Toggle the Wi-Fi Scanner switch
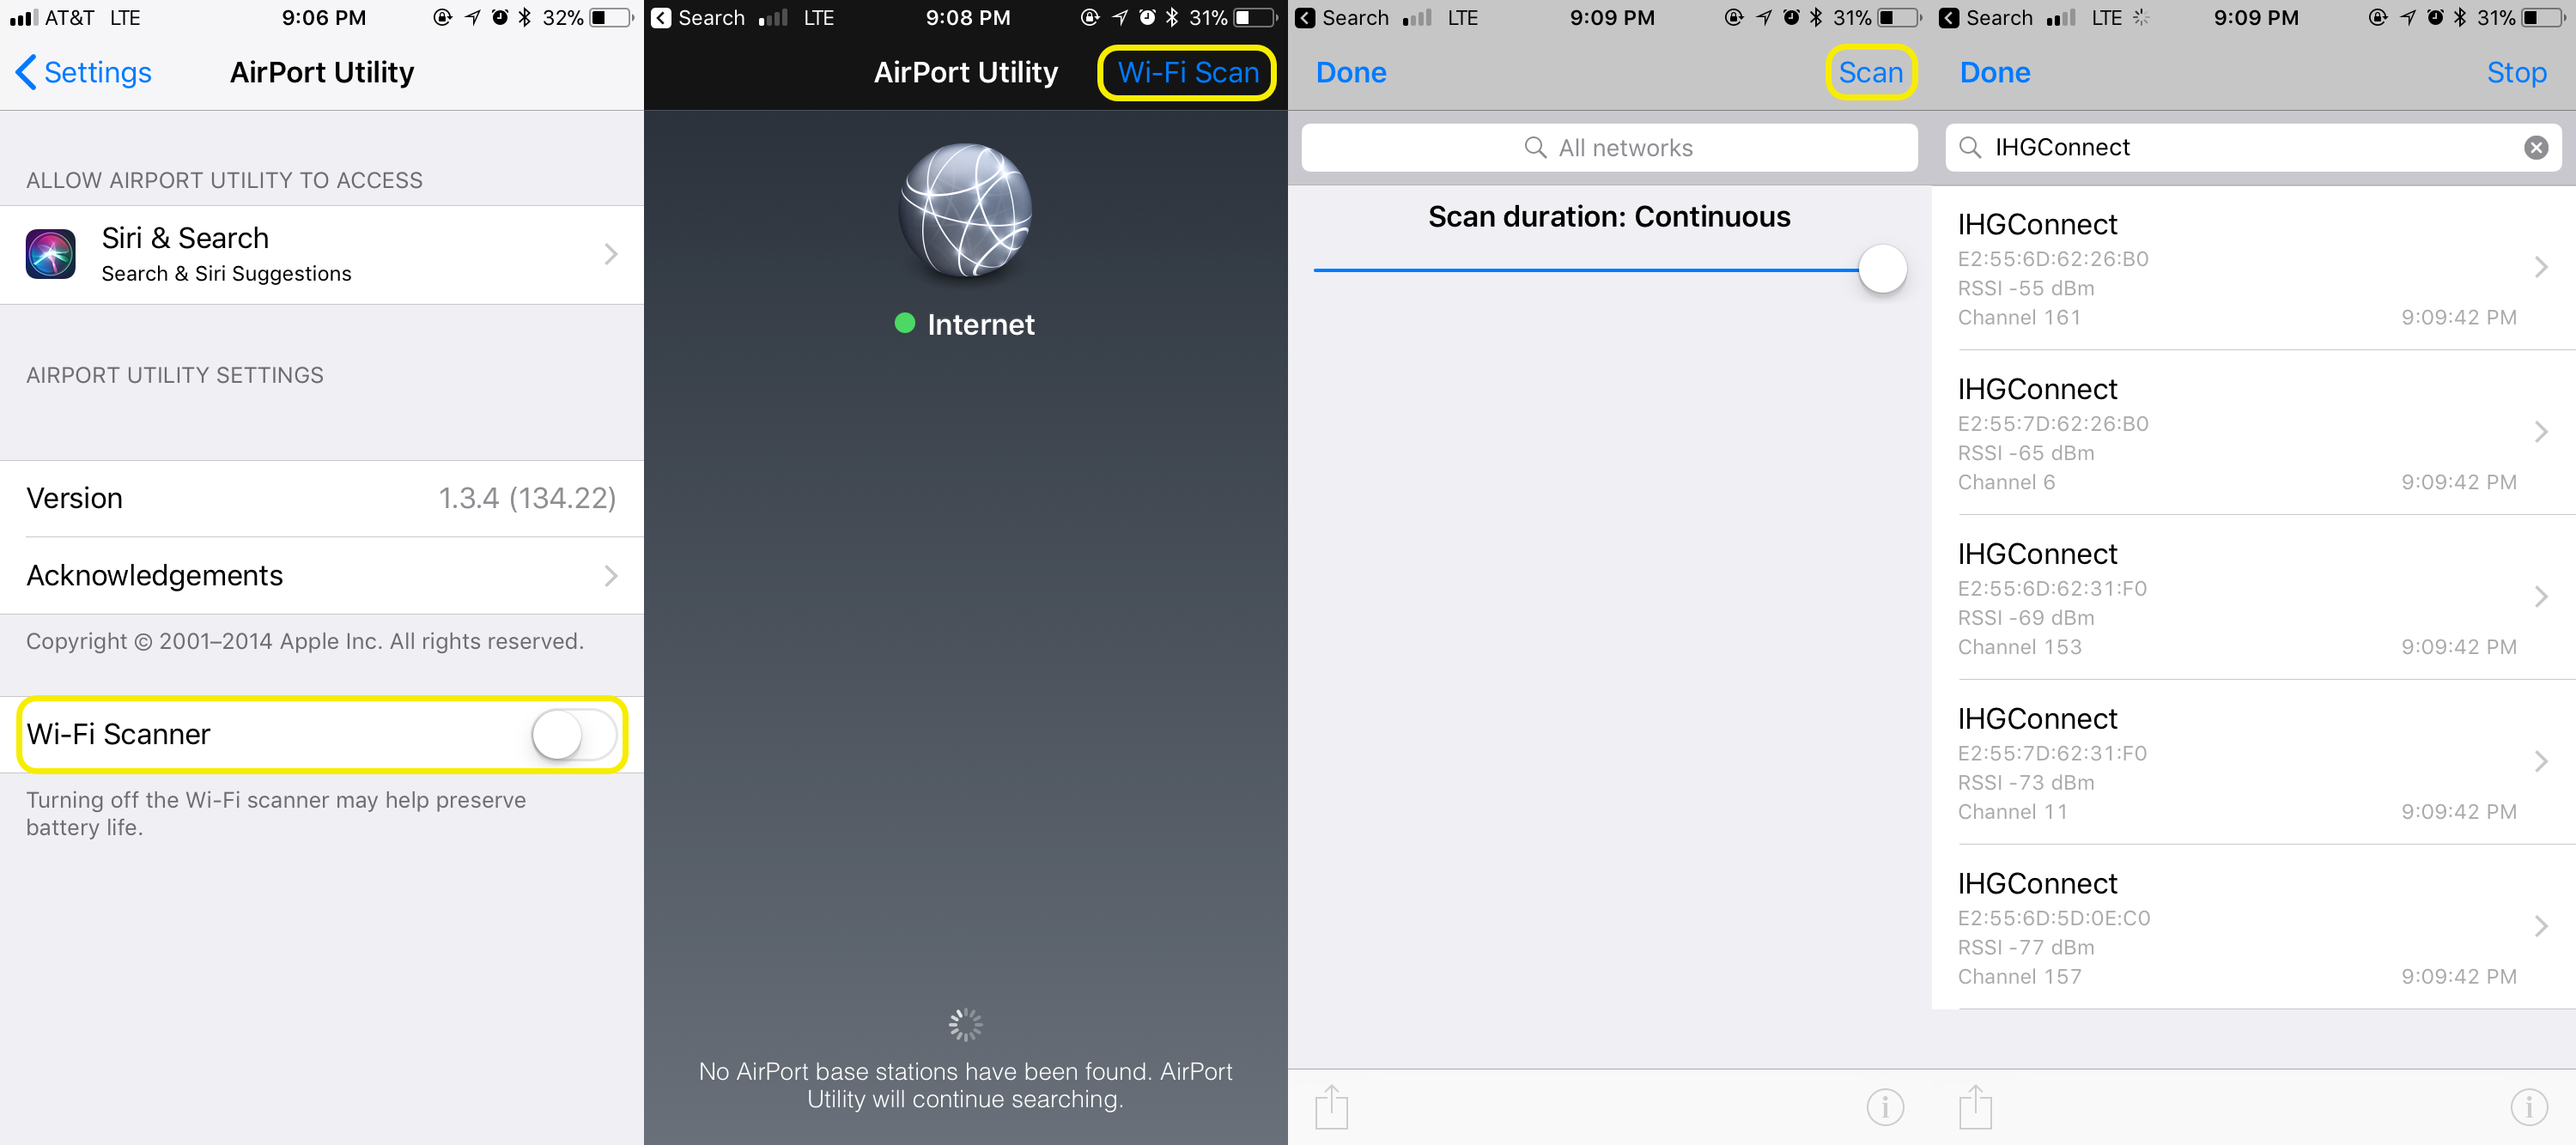Image resolution: width=2576 pixels, height=1145 pixels. coord(574,735)
